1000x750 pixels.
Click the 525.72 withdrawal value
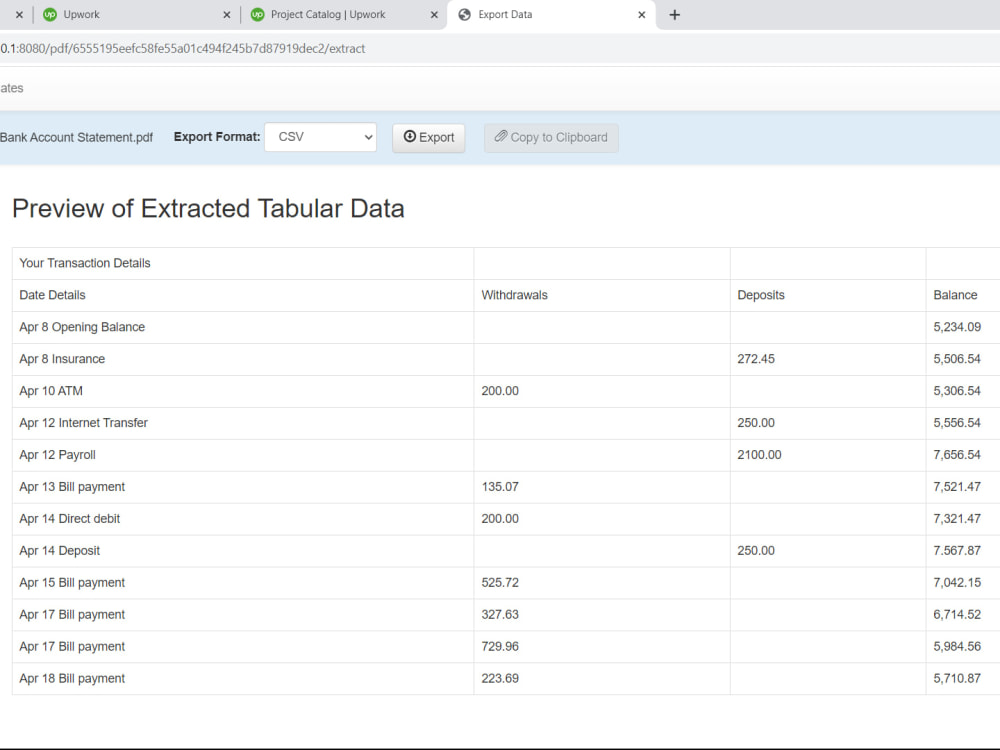(x=500, y=582)
